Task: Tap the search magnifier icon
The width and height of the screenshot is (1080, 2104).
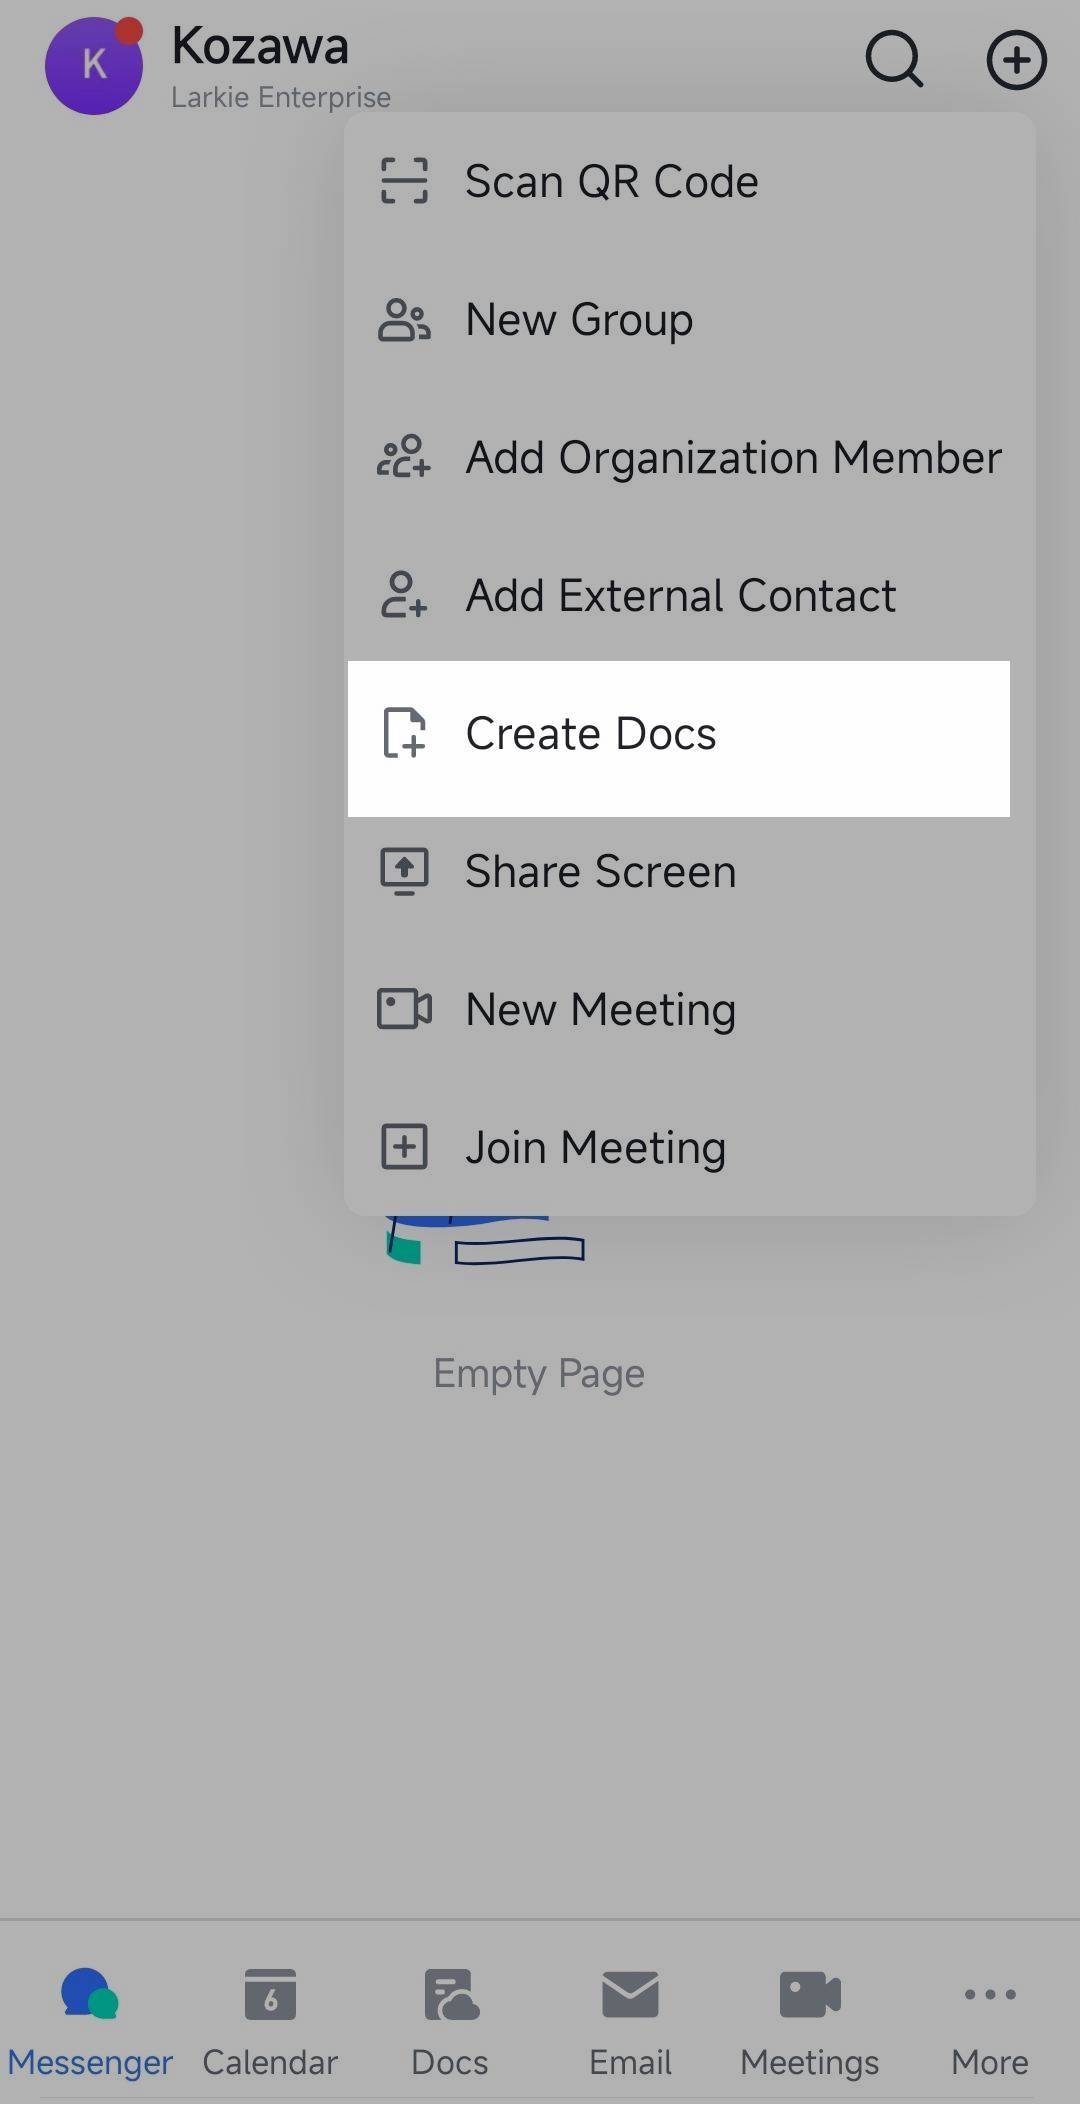Action: coord(894,60)
